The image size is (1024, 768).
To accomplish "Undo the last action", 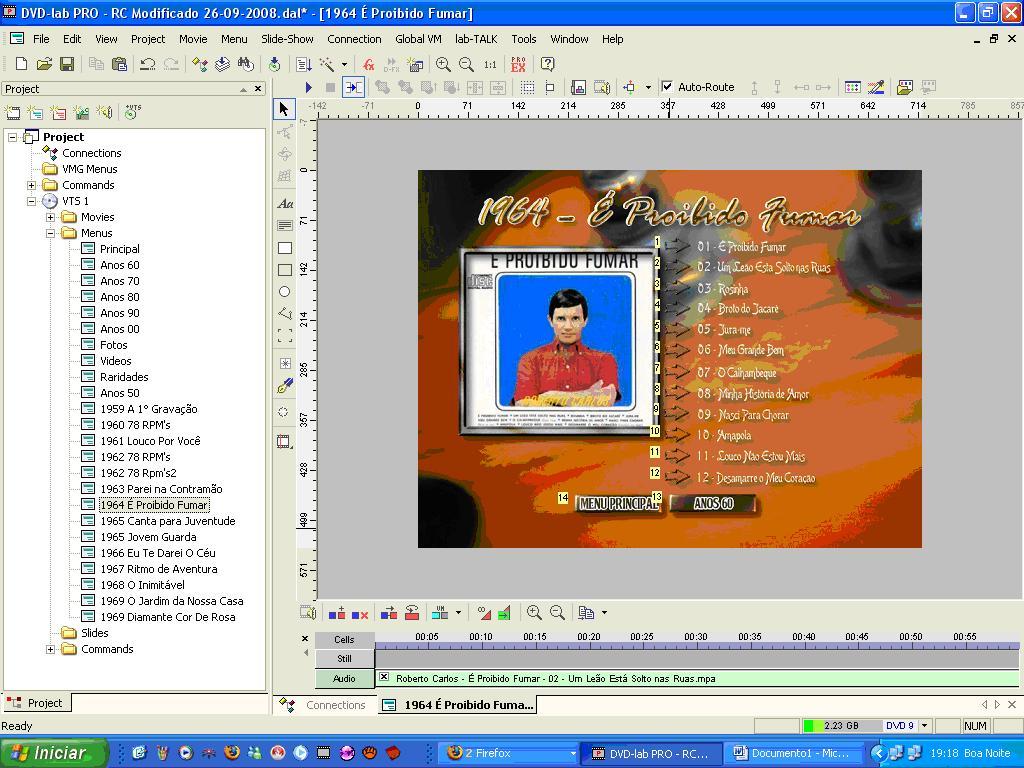I will pos(148,64).
